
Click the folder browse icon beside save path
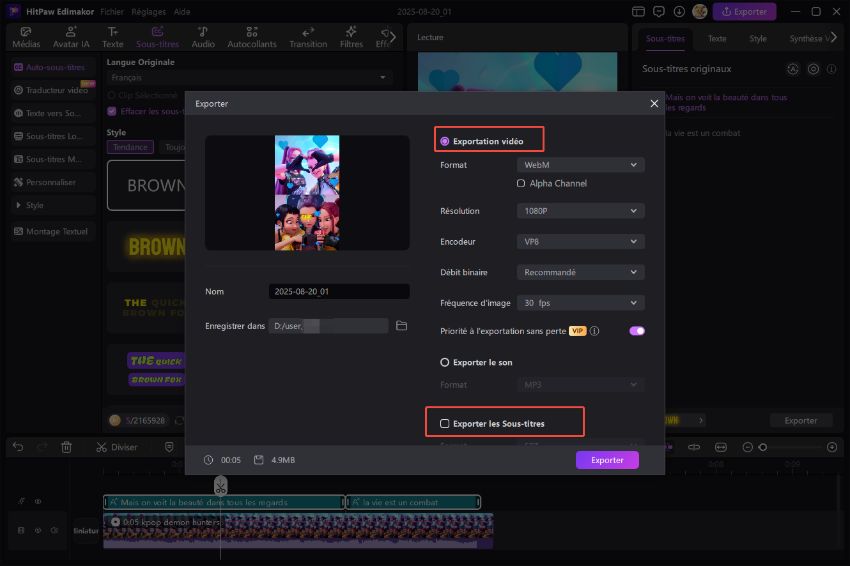pyautogui.click(x=401, y=326)
